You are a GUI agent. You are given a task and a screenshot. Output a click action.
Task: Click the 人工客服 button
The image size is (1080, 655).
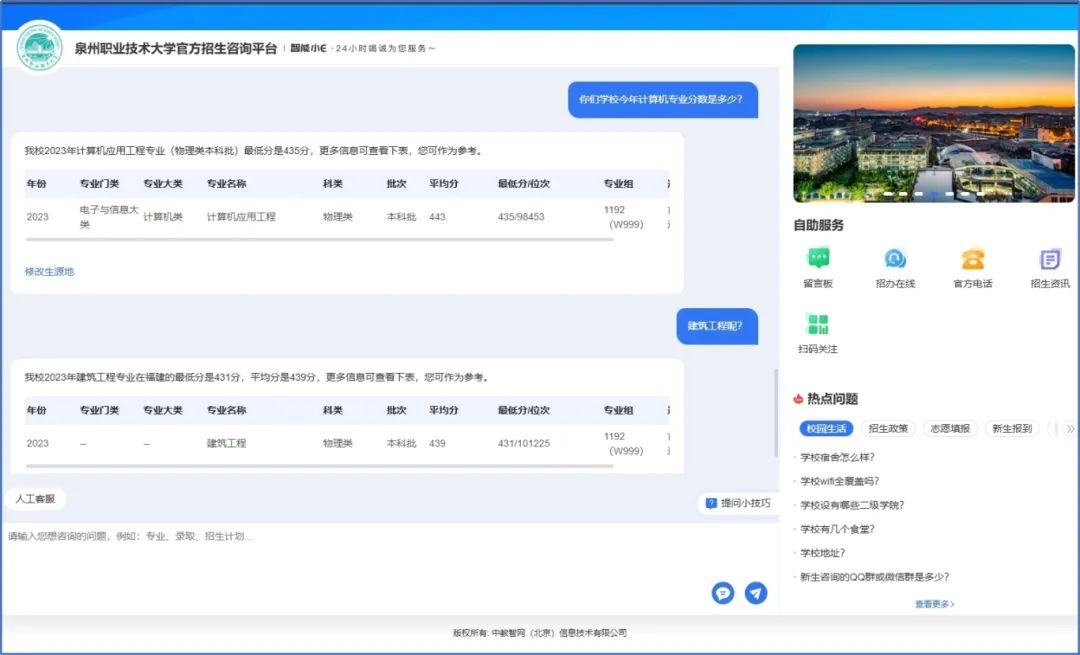coord(35,498)
